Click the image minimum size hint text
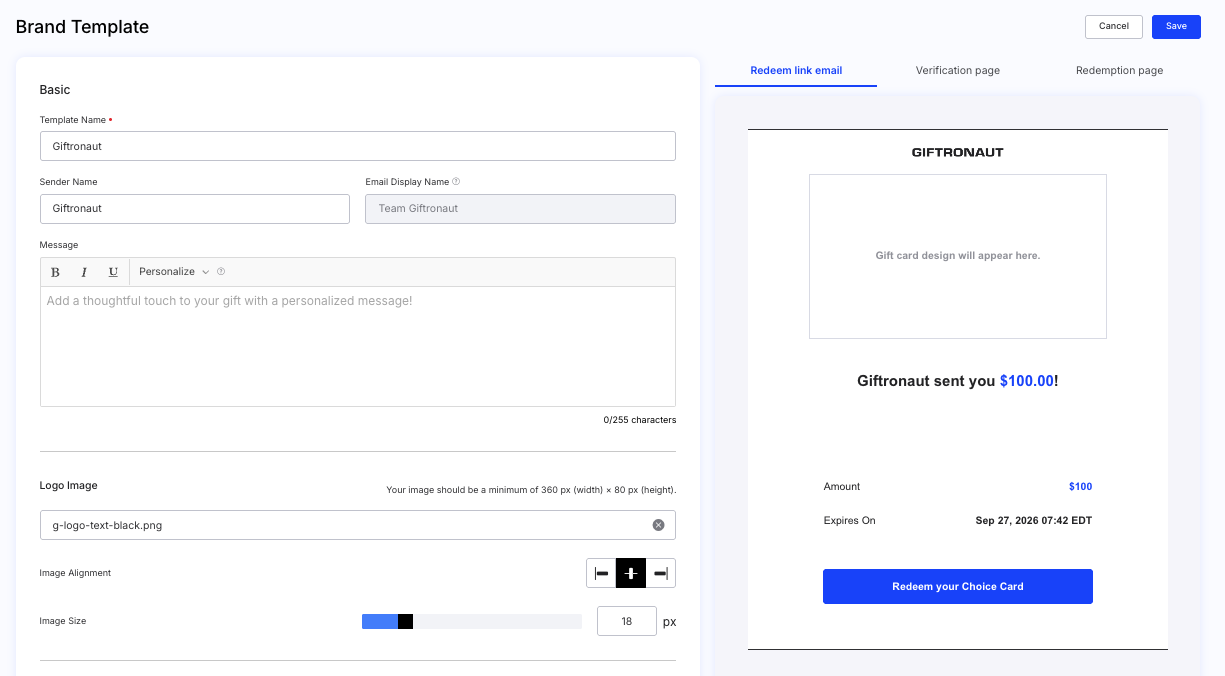The width and height of the screenshot is (1225, 676). [x=531, y=490]
